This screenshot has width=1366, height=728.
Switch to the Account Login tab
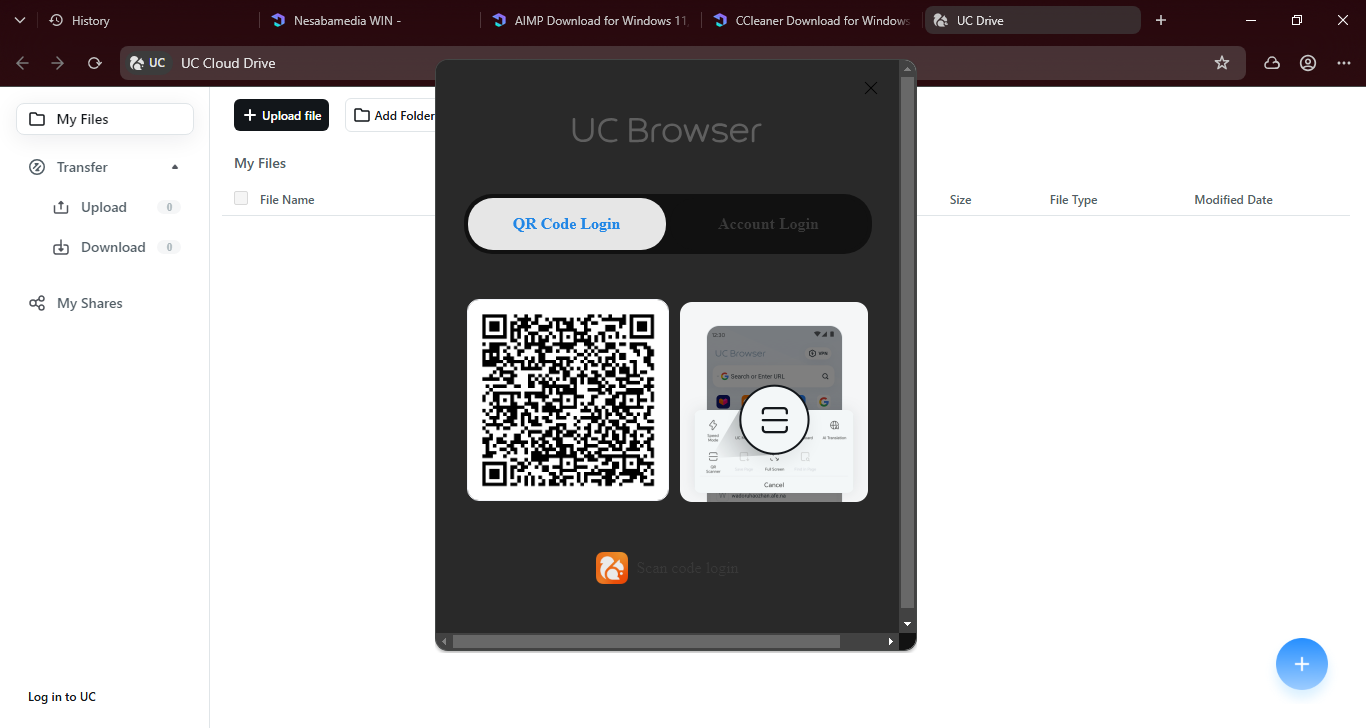(x=768, y=224)
